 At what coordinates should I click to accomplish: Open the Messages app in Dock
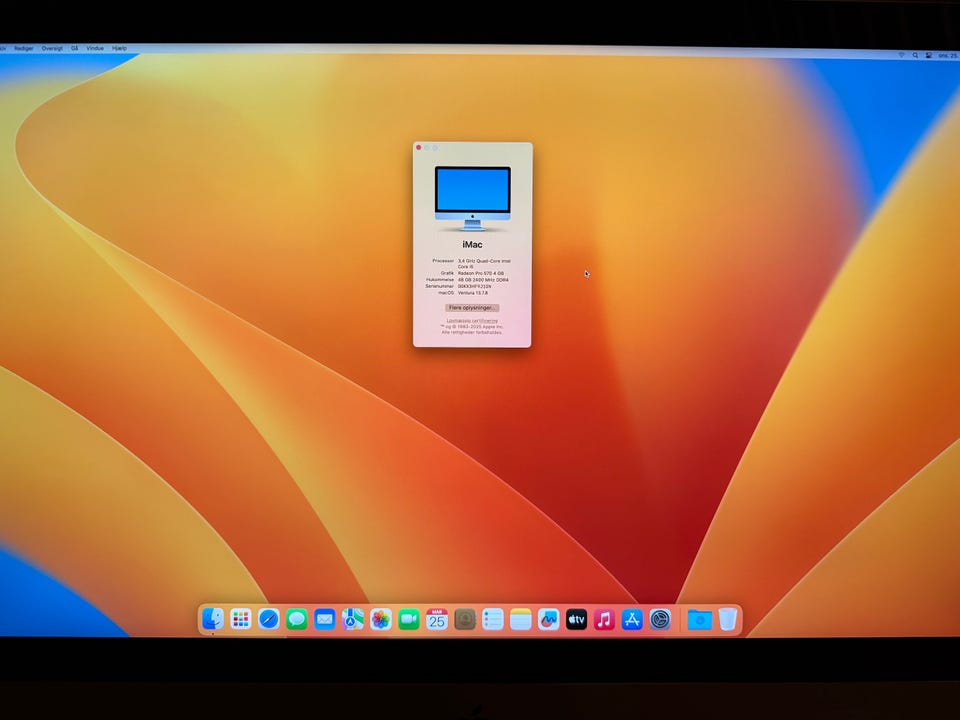click(296, 619)
